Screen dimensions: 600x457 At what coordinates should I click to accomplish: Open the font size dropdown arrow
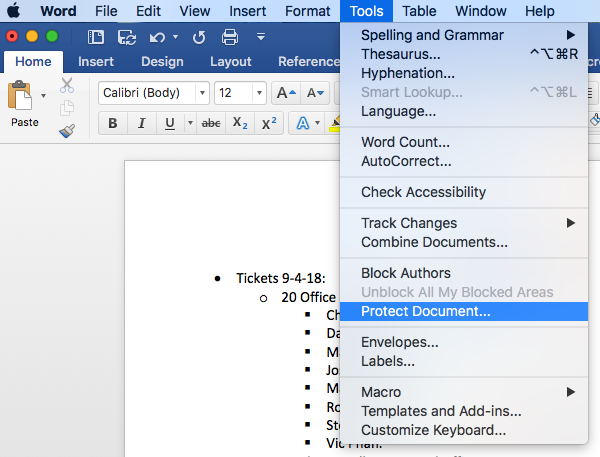(x=259, y=93)
